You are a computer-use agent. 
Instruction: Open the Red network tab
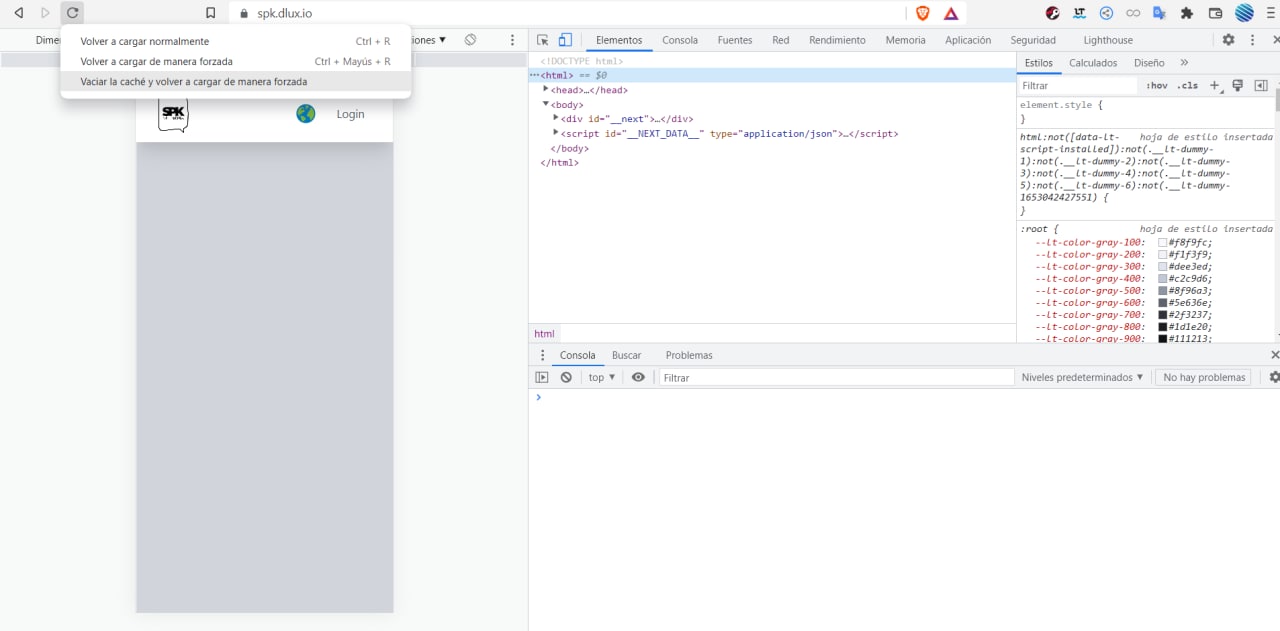coord(781,40)
